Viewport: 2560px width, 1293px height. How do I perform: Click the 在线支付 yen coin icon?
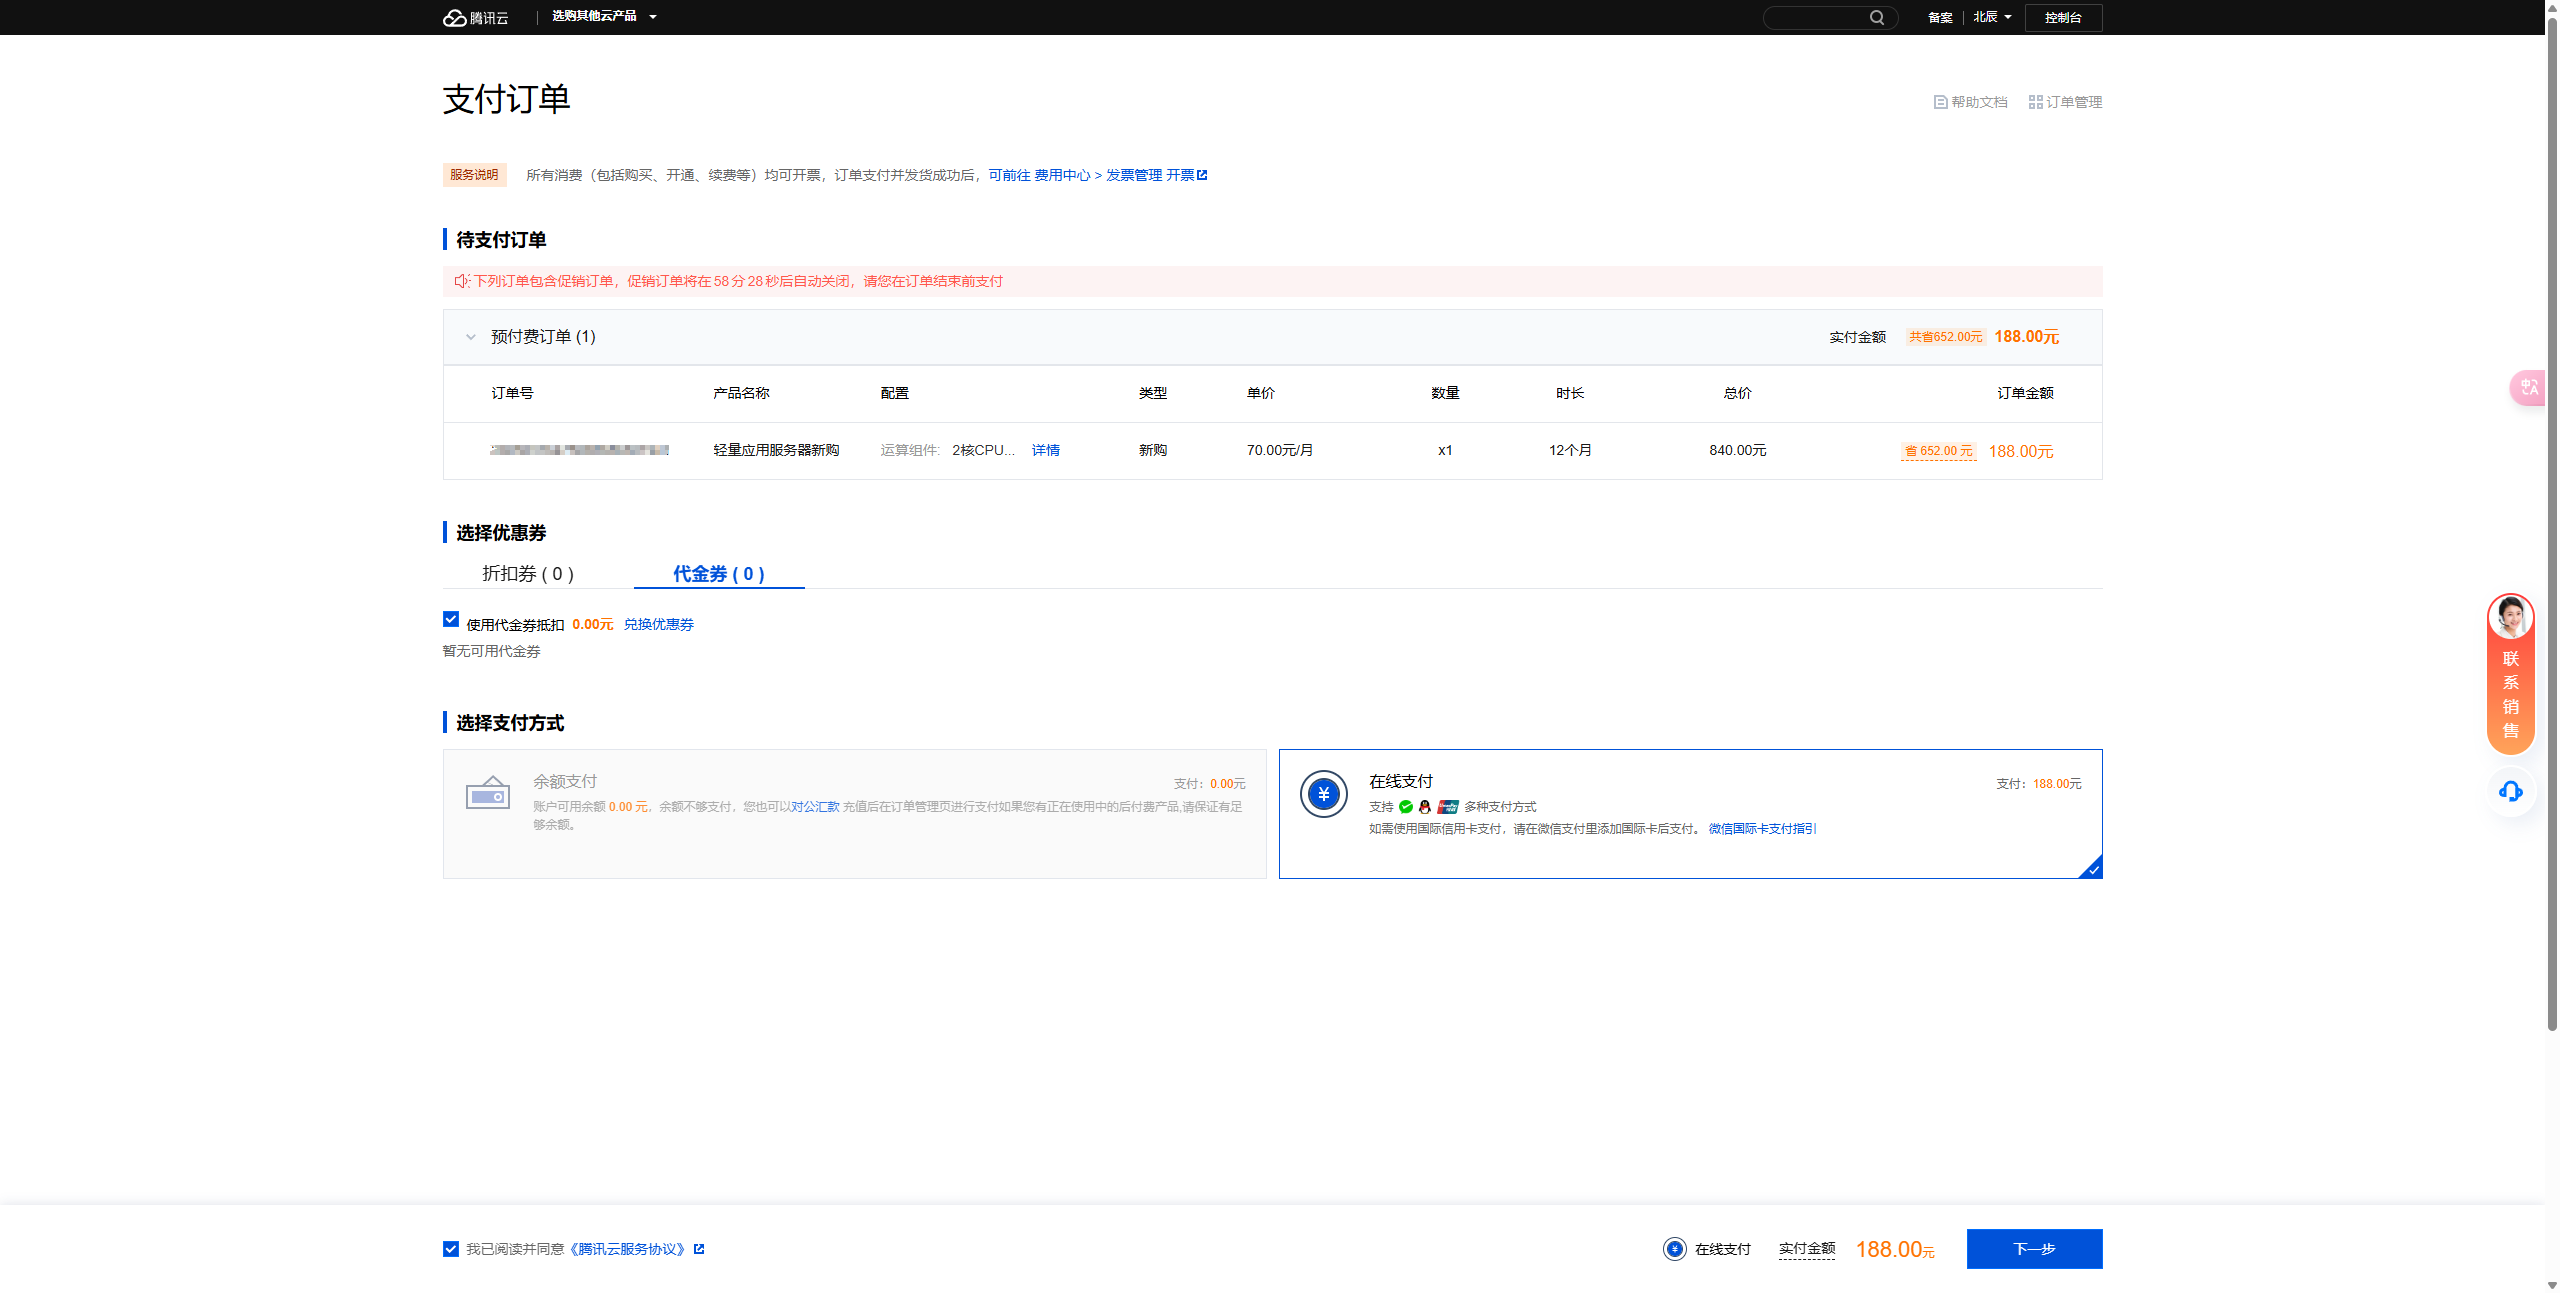pyautogui.click(x=1323, y=794)
